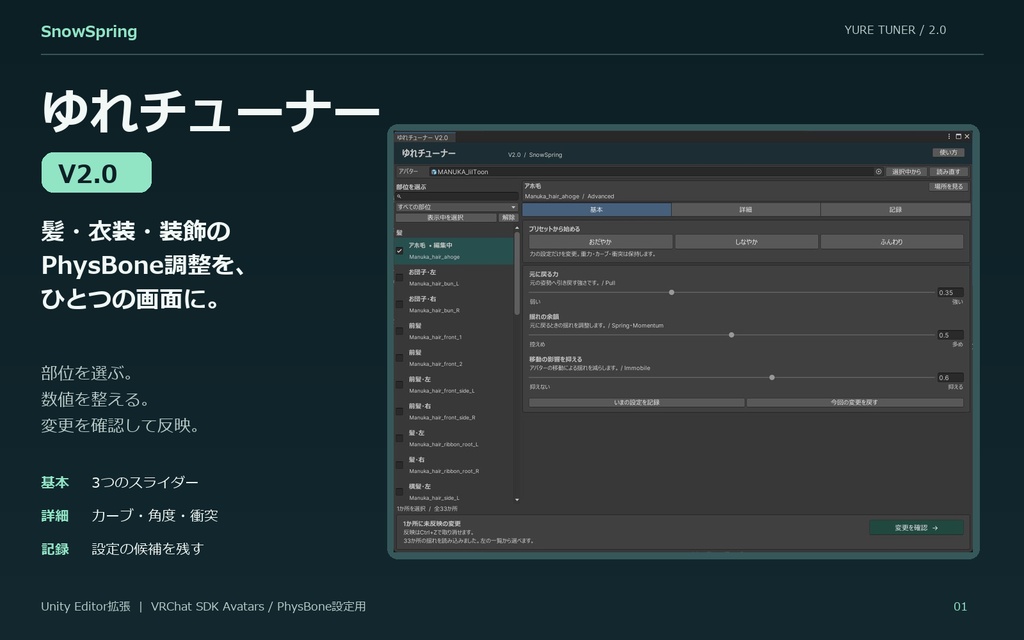Screen dimensions: 1024x640
Task: Click the object picker circle in avatar field
Action: tap(878, 172)
